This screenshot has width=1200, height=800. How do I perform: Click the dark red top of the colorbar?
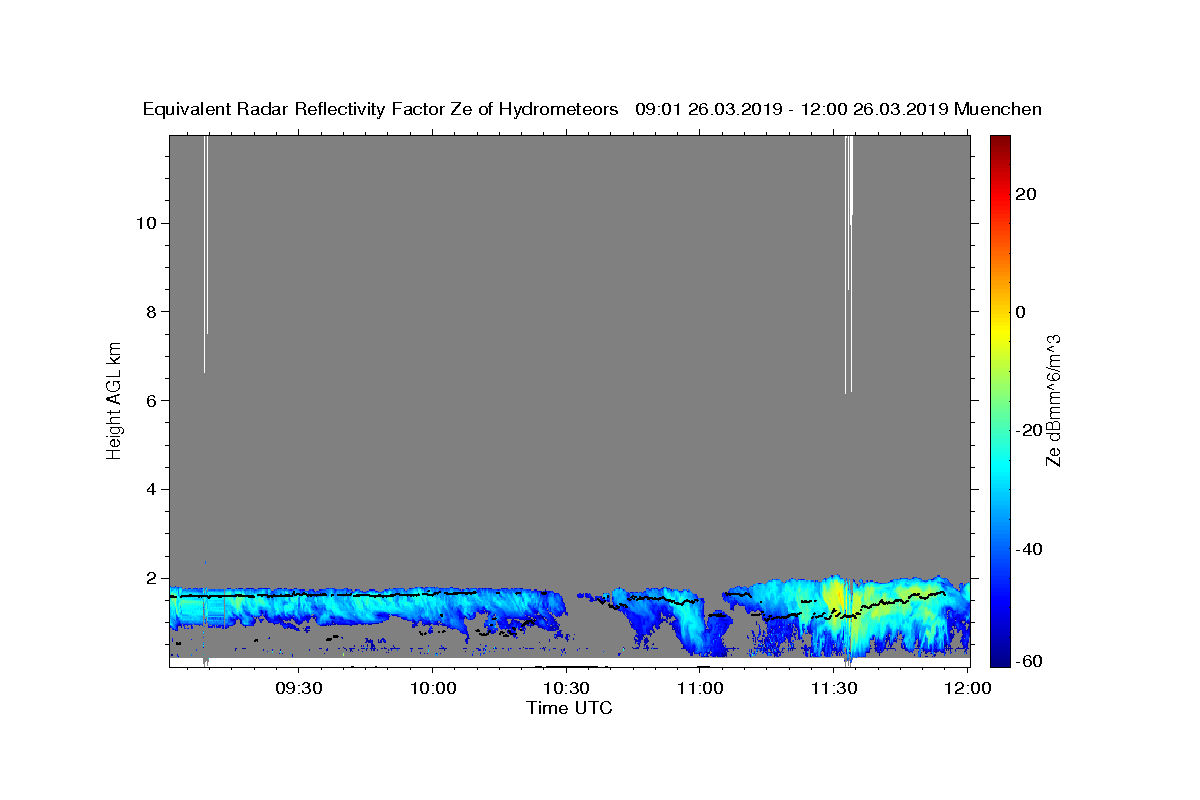[x=1000, y=141]
